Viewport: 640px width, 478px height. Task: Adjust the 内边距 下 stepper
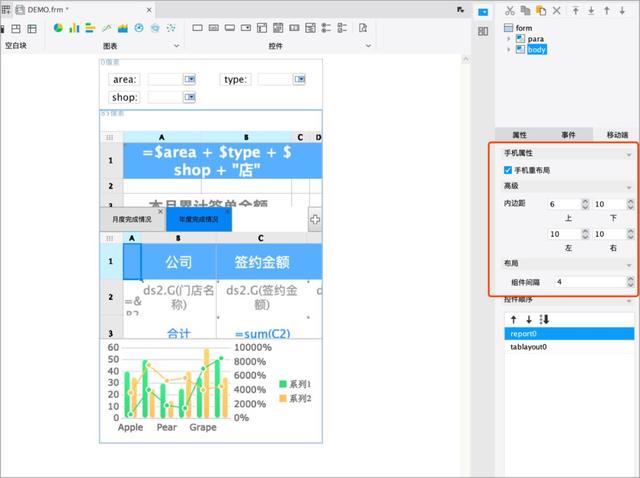click(630, 204)
